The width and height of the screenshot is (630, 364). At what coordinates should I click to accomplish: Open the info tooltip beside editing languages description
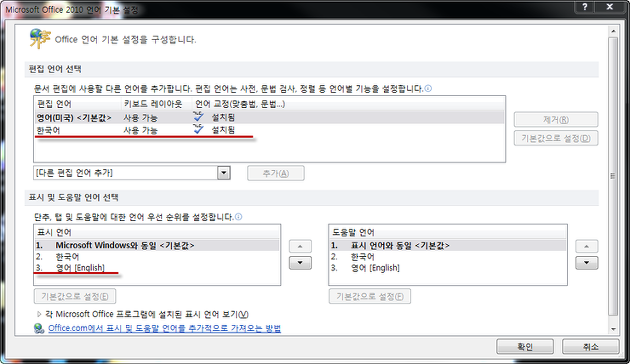point(428,88)
